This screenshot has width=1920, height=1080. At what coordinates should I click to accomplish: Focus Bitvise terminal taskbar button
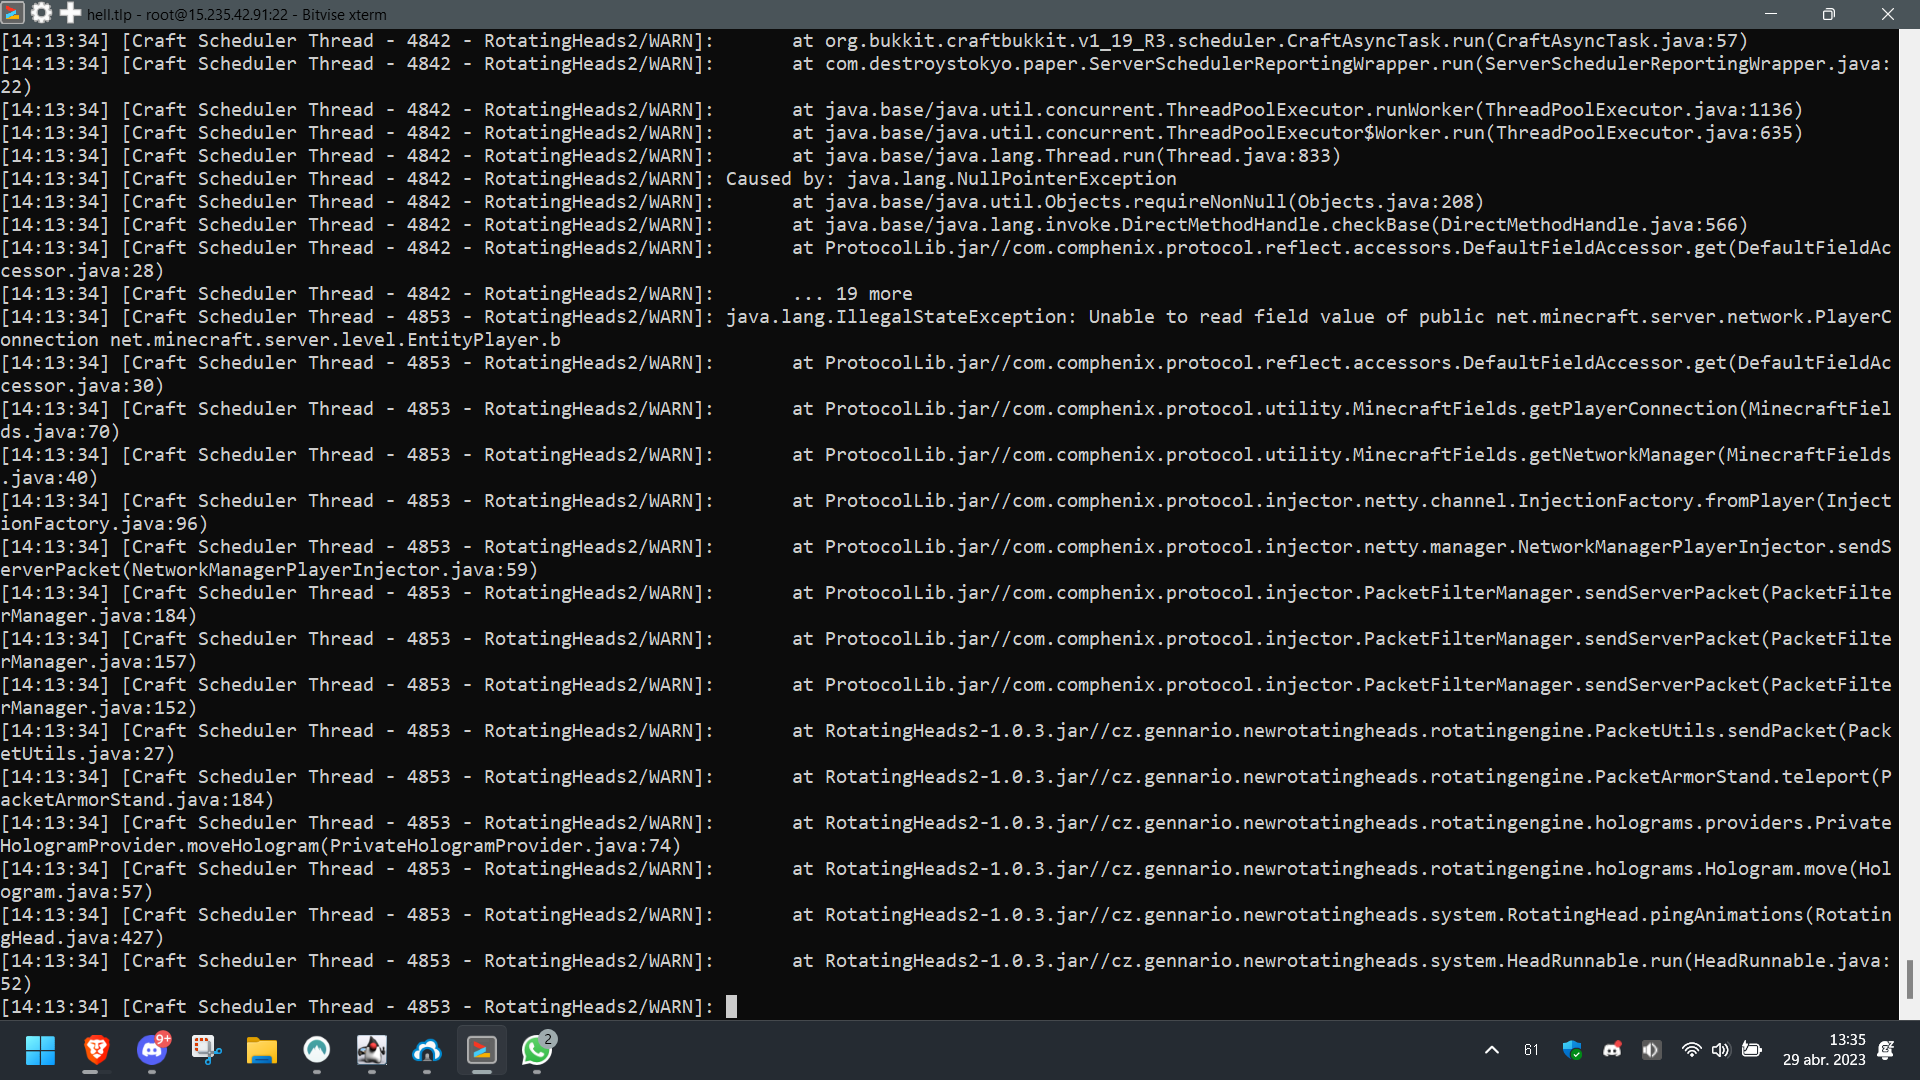pyautogui.click(x=482, y=1050)
